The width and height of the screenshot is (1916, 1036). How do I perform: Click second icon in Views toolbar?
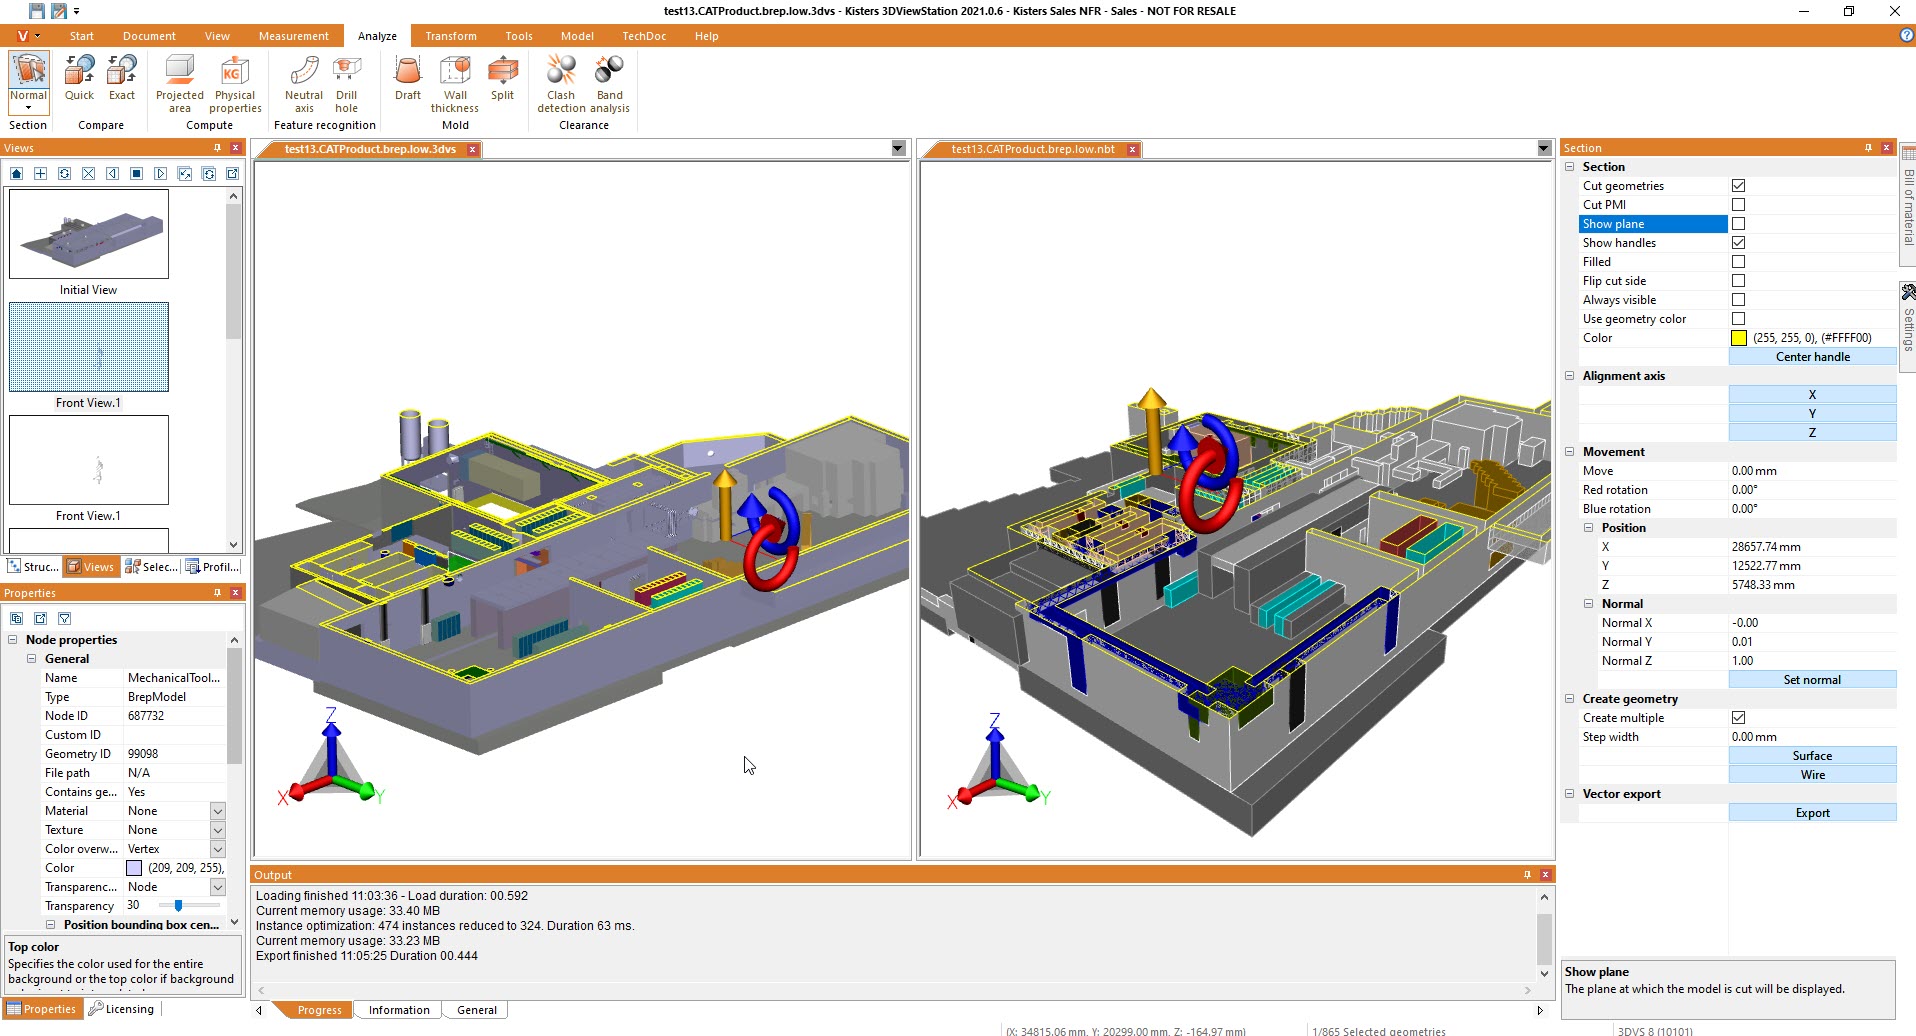40,174
